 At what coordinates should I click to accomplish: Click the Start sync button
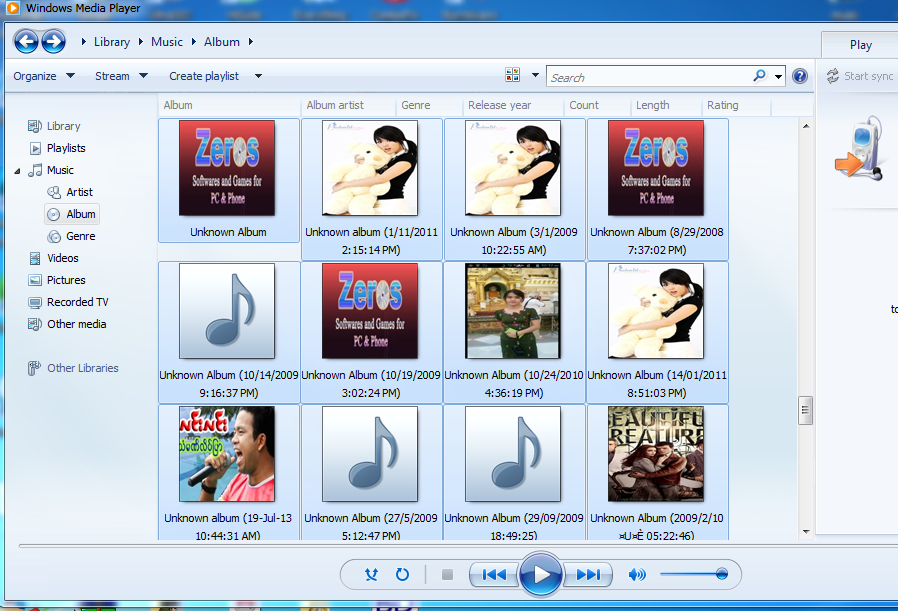860,76
